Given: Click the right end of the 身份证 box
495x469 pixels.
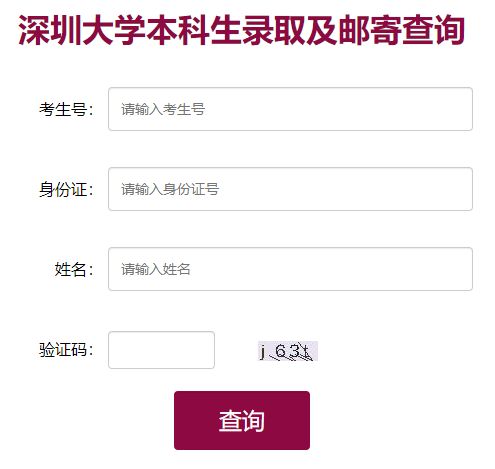Looking at the screenshot, I should click(x=463, y=189).
